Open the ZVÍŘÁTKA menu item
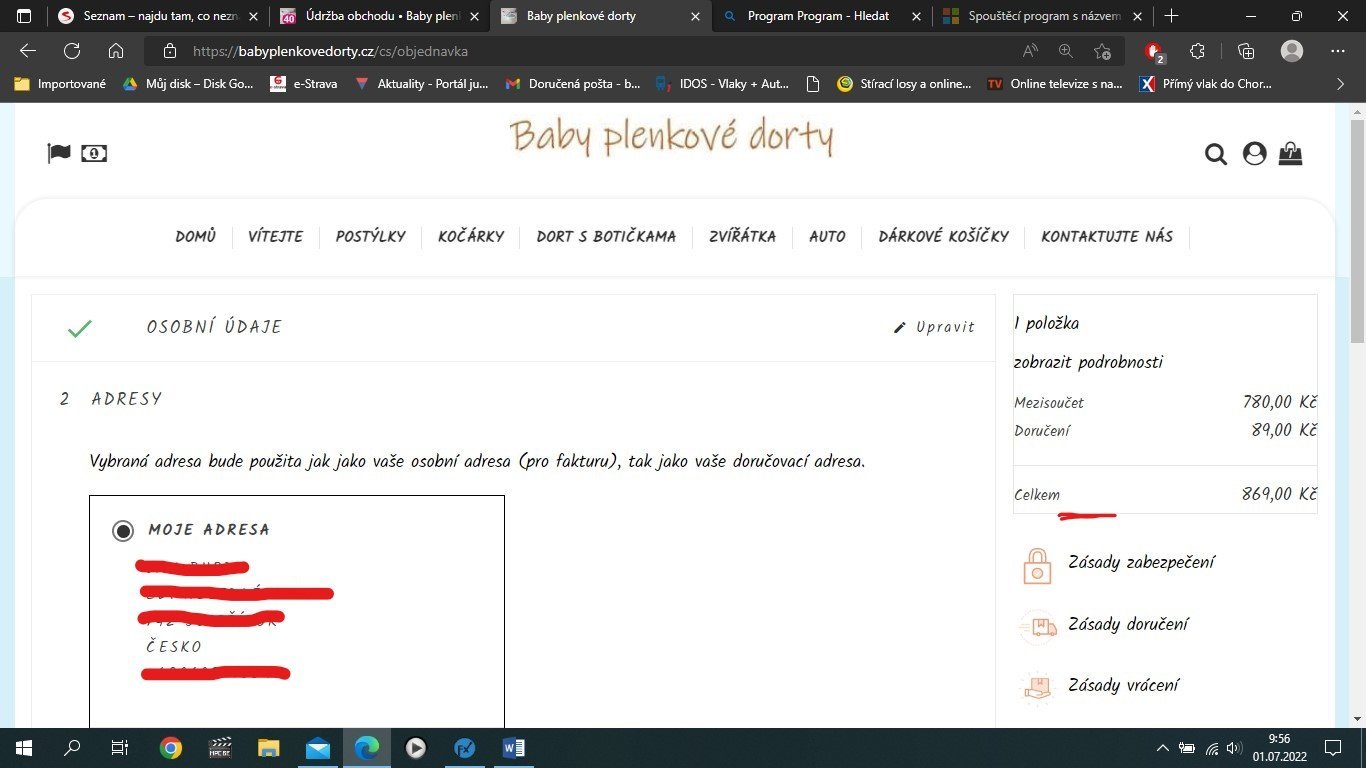The width and height of the screenshot is (1366, 768). (742, 237)
